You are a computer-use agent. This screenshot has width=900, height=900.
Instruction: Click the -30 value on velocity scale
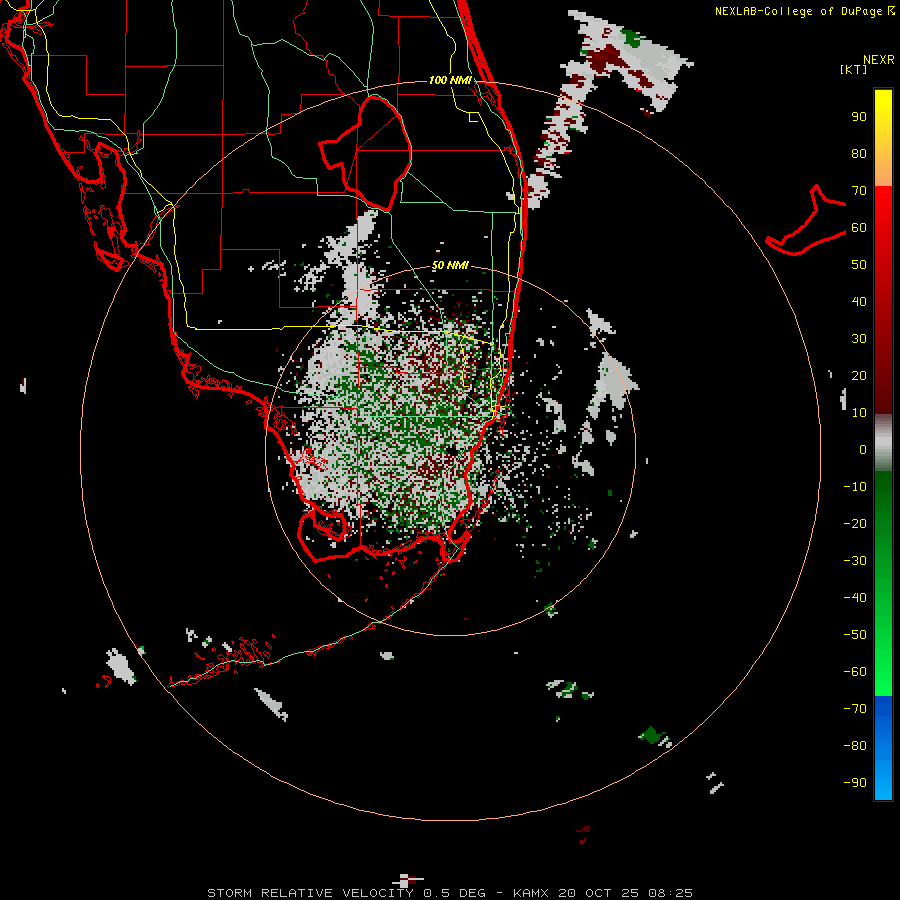tap(855, 561)
